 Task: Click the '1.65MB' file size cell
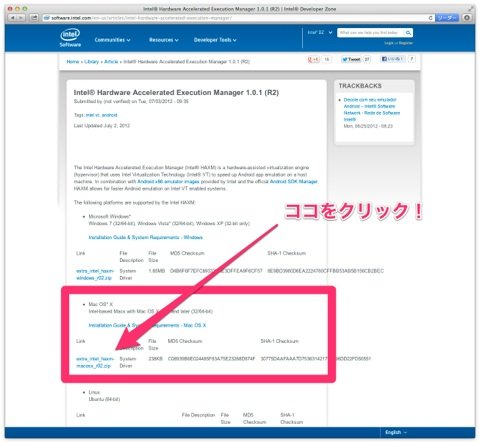tap(156, 271)
